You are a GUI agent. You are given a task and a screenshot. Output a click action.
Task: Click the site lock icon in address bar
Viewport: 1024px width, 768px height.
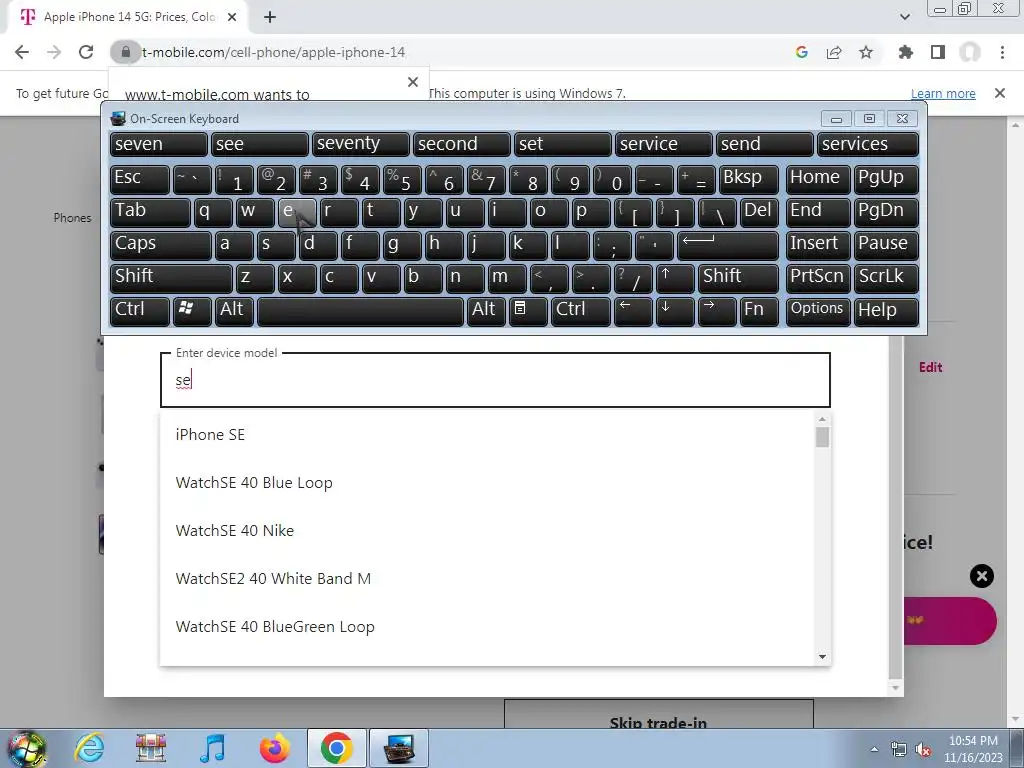(x=125, y=52)
